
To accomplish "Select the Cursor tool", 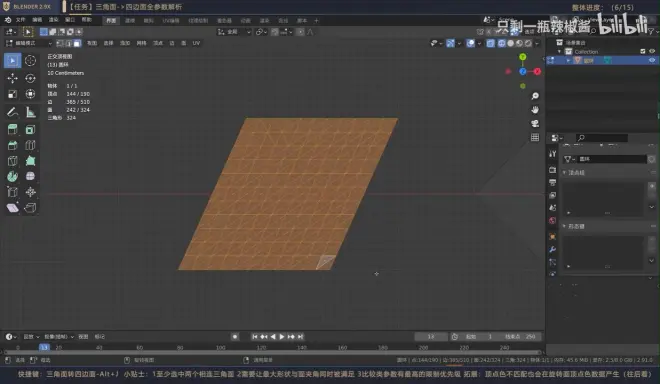I will point(30,61).
